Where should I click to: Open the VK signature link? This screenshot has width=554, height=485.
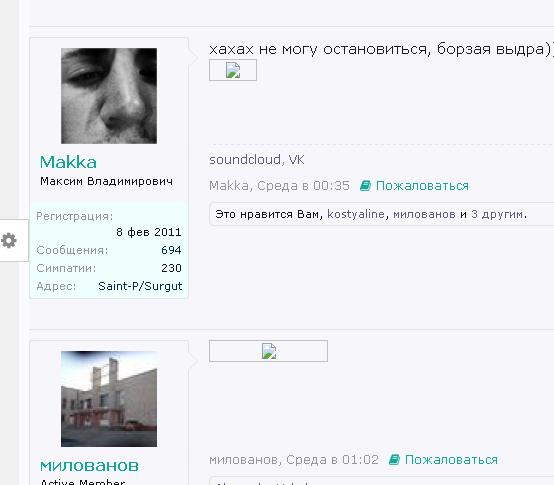tap(296, 159)
